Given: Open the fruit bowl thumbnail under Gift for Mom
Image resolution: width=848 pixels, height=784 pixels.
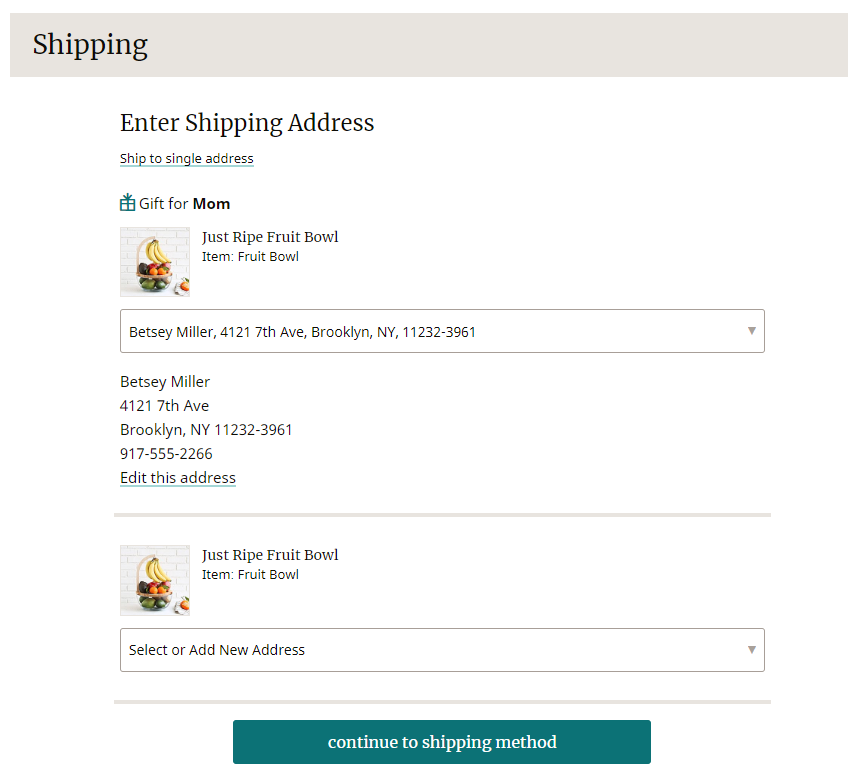Looking at the screenshot, I should 155,262.
